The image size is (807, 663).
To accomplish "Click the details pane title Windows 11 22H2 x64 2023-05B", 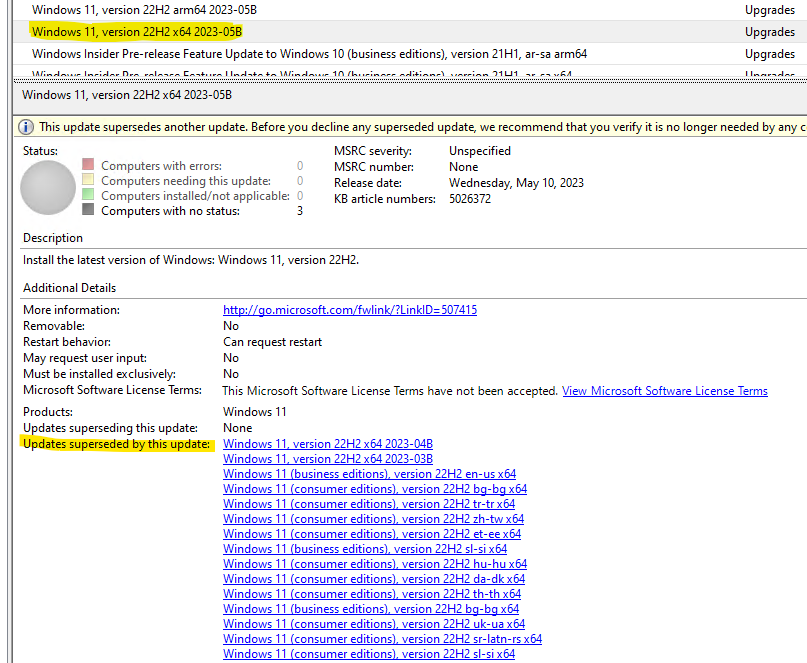I will (127, 95).
